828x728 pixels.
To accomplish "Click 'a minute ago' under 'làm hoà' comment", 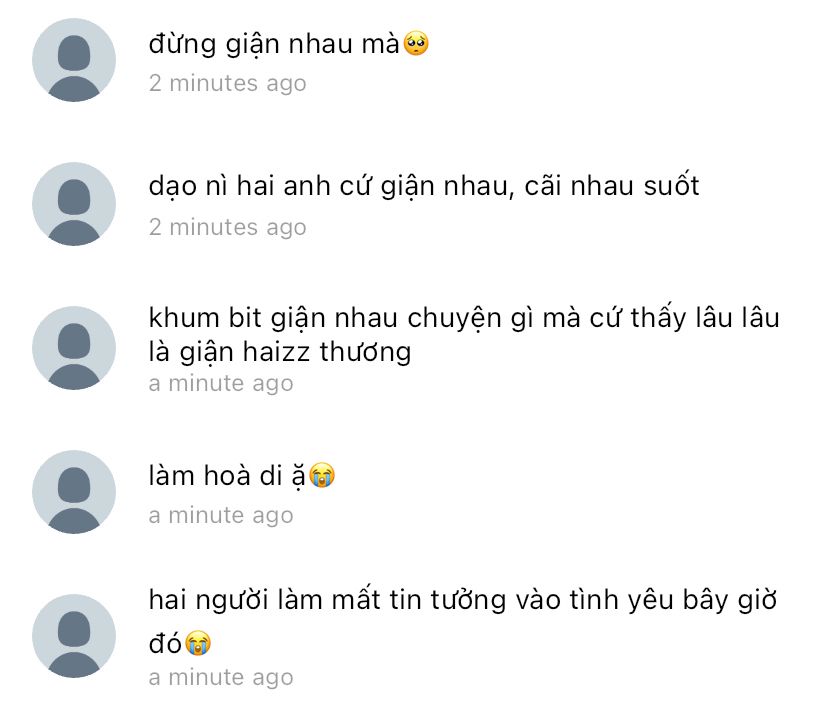I will [221, 516].
